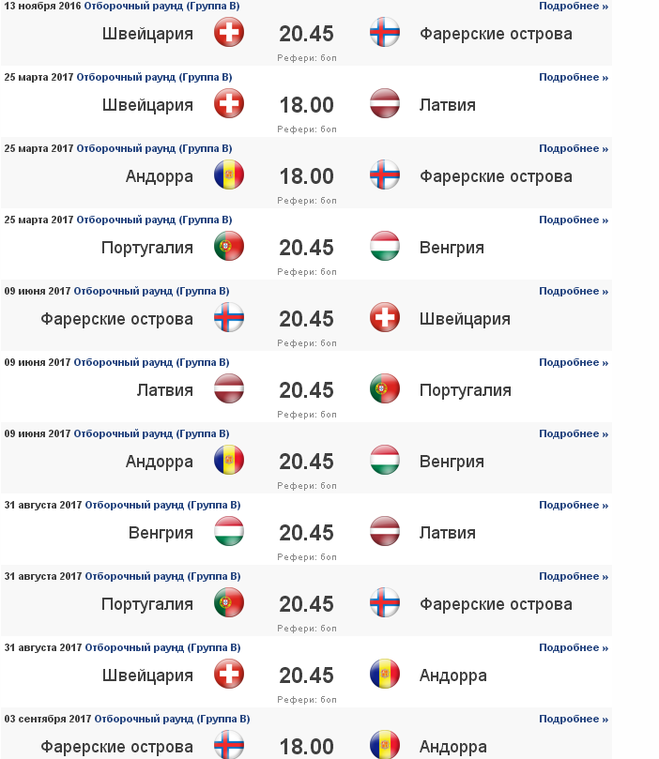The image size is (659, 759).
Task: Open Отборочный раунд link for 03 сентября 2017
Action: tap(172, 719)
